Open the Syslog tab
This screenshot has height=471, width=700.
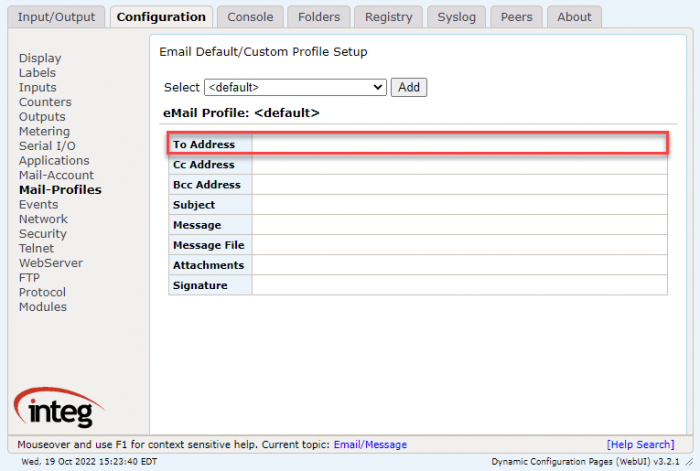tap(456, 17)
